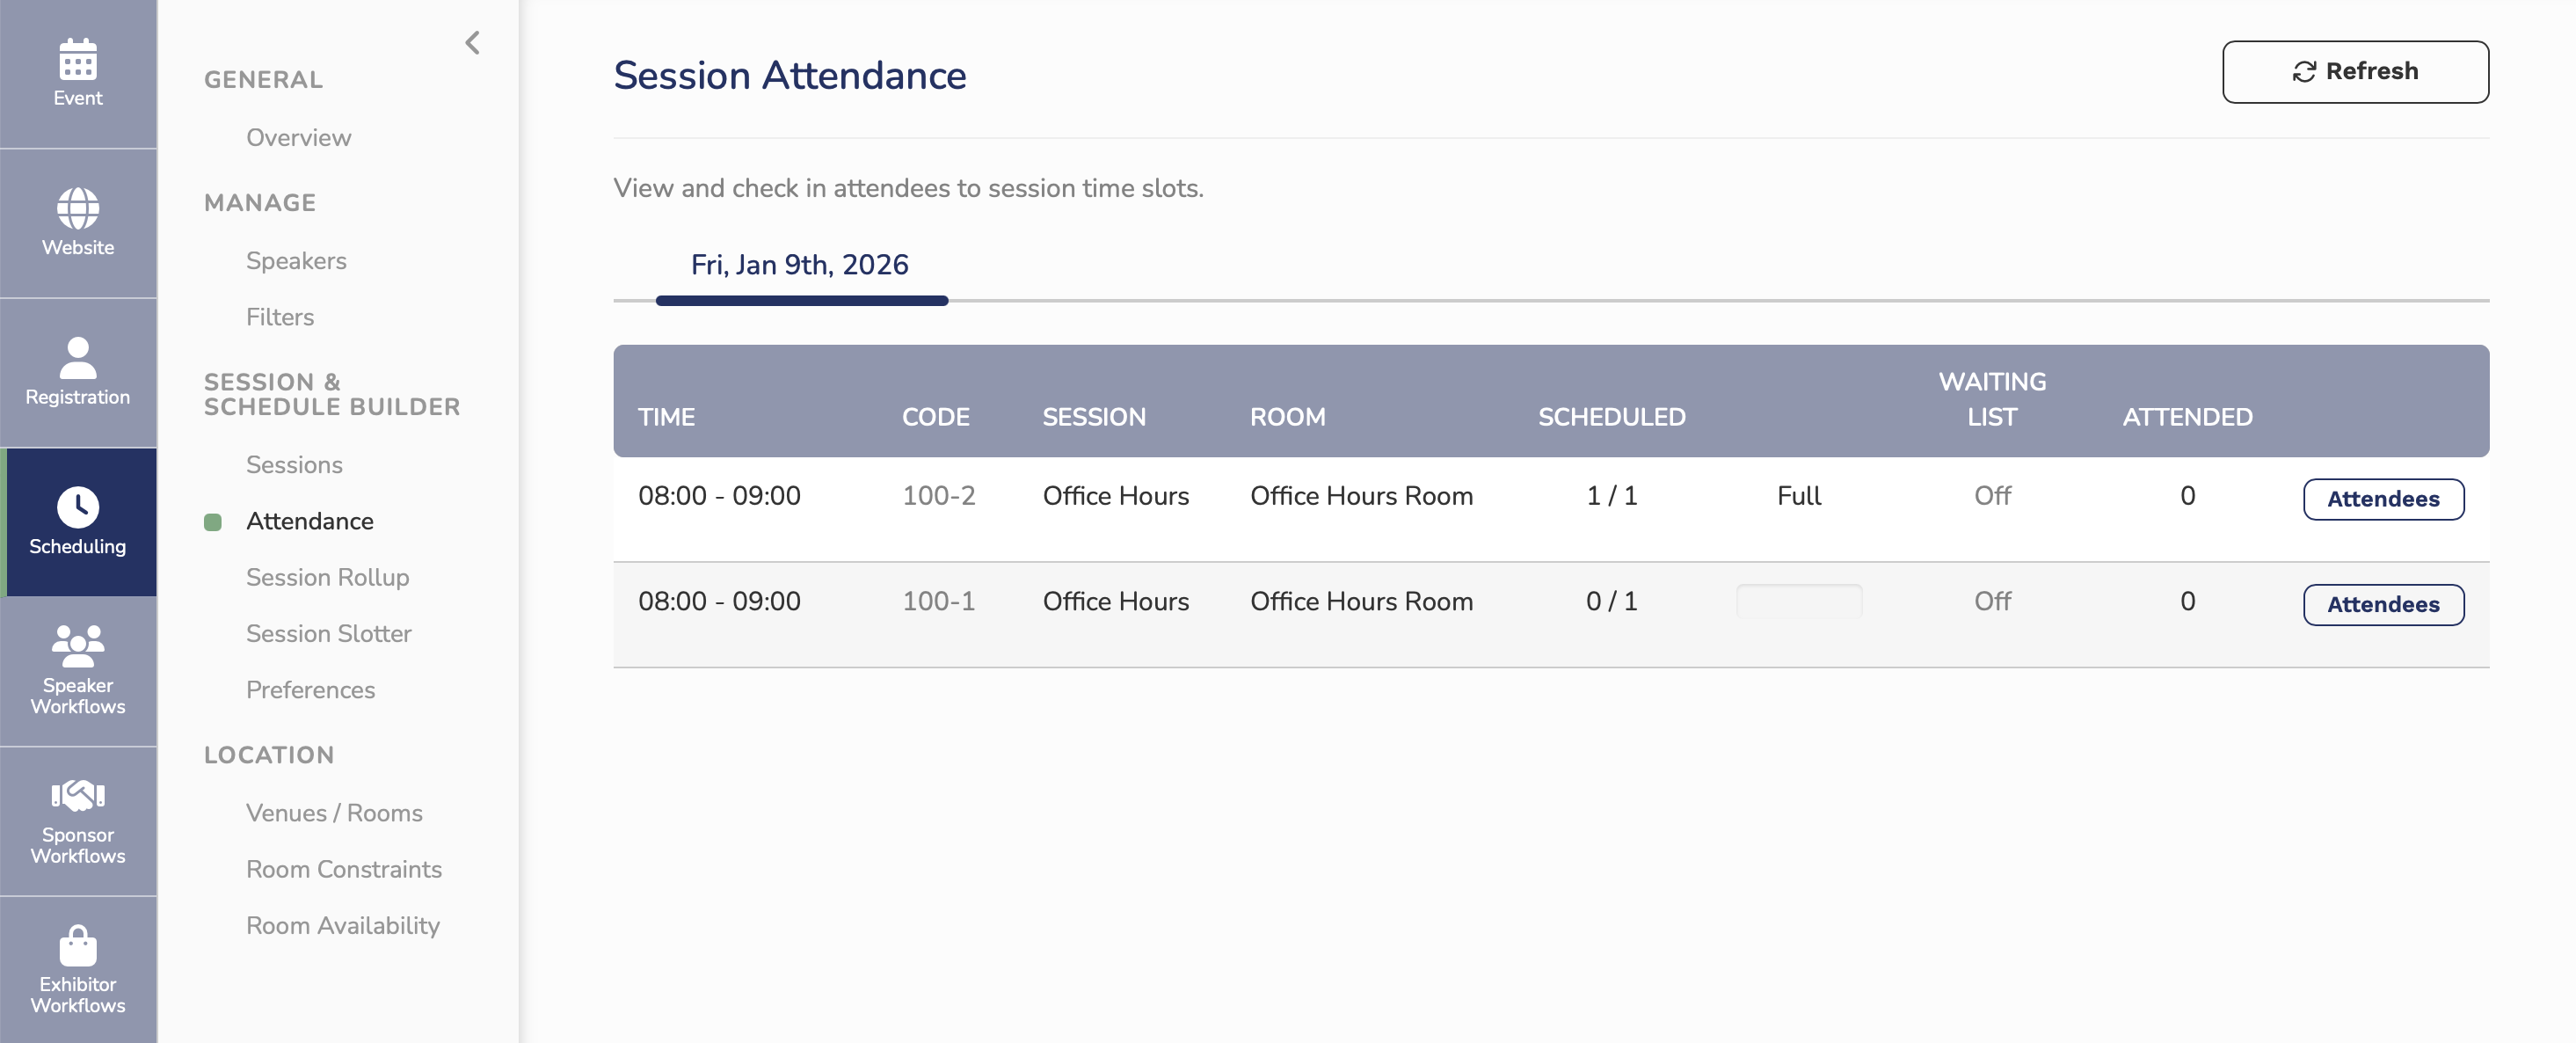
Task: Open the Registration person icon
Action: [x=78, y=358]
